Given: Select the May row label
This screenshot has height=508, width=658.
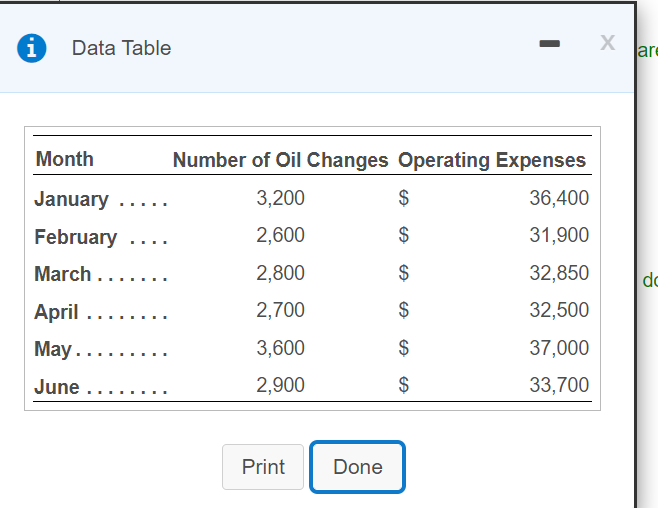Looking at the screenshot, I should [53, 349].
